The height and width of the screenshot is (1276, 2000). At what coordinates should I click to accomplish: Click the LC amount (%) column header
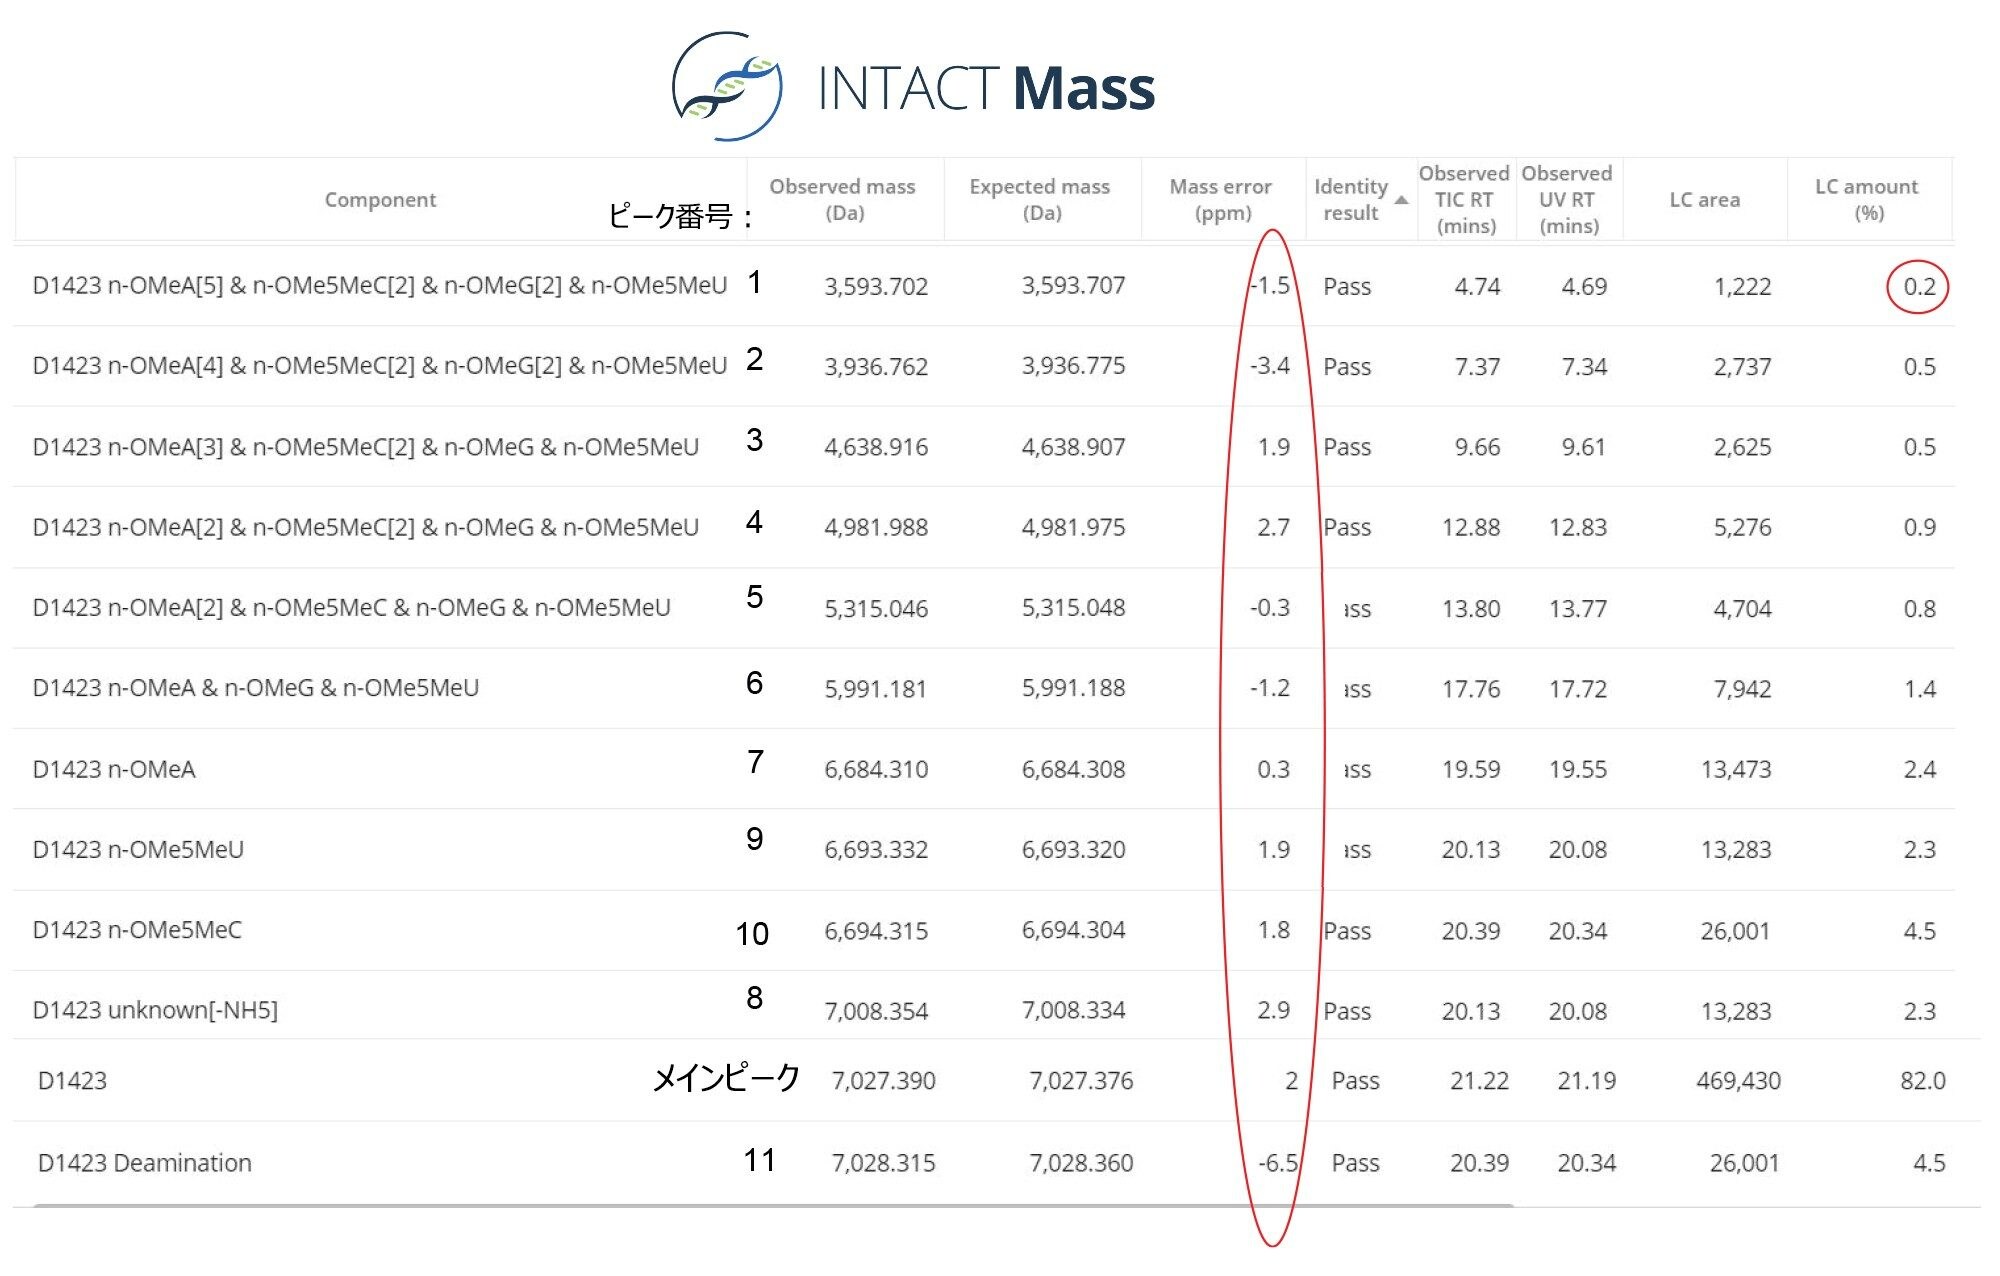pyautogui.click(x=1867, y=199)
